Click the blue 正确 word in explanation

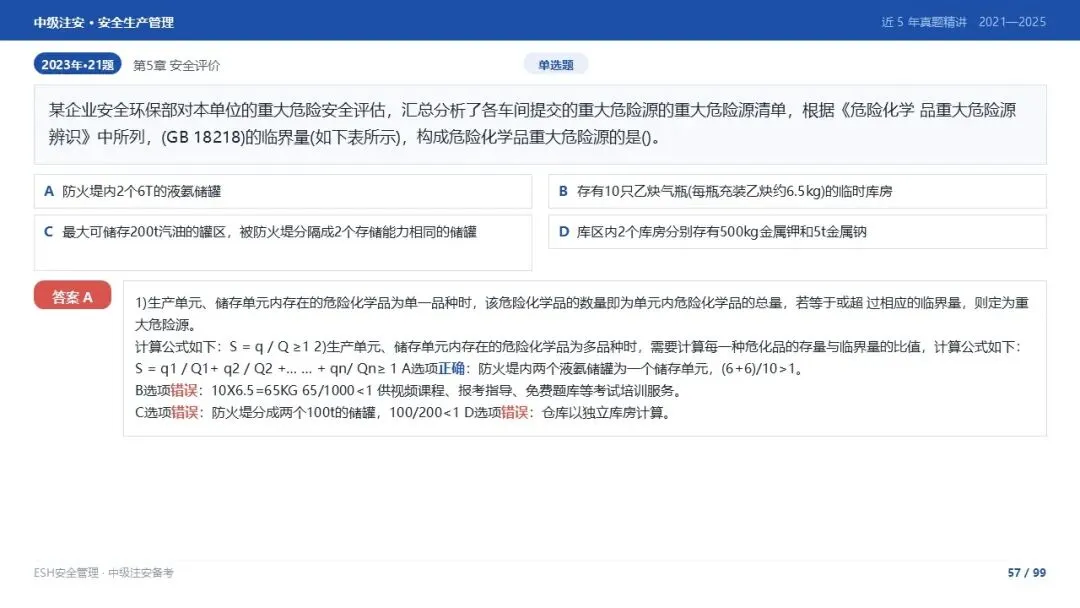451,368
